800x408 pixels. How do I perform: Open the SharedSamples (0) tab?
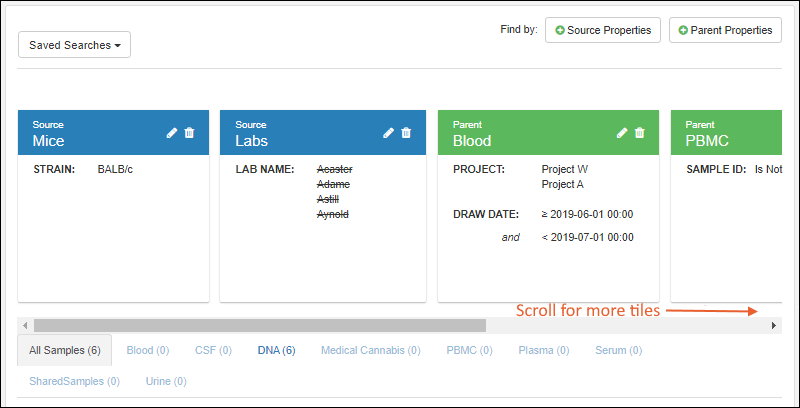click(74, 381)
